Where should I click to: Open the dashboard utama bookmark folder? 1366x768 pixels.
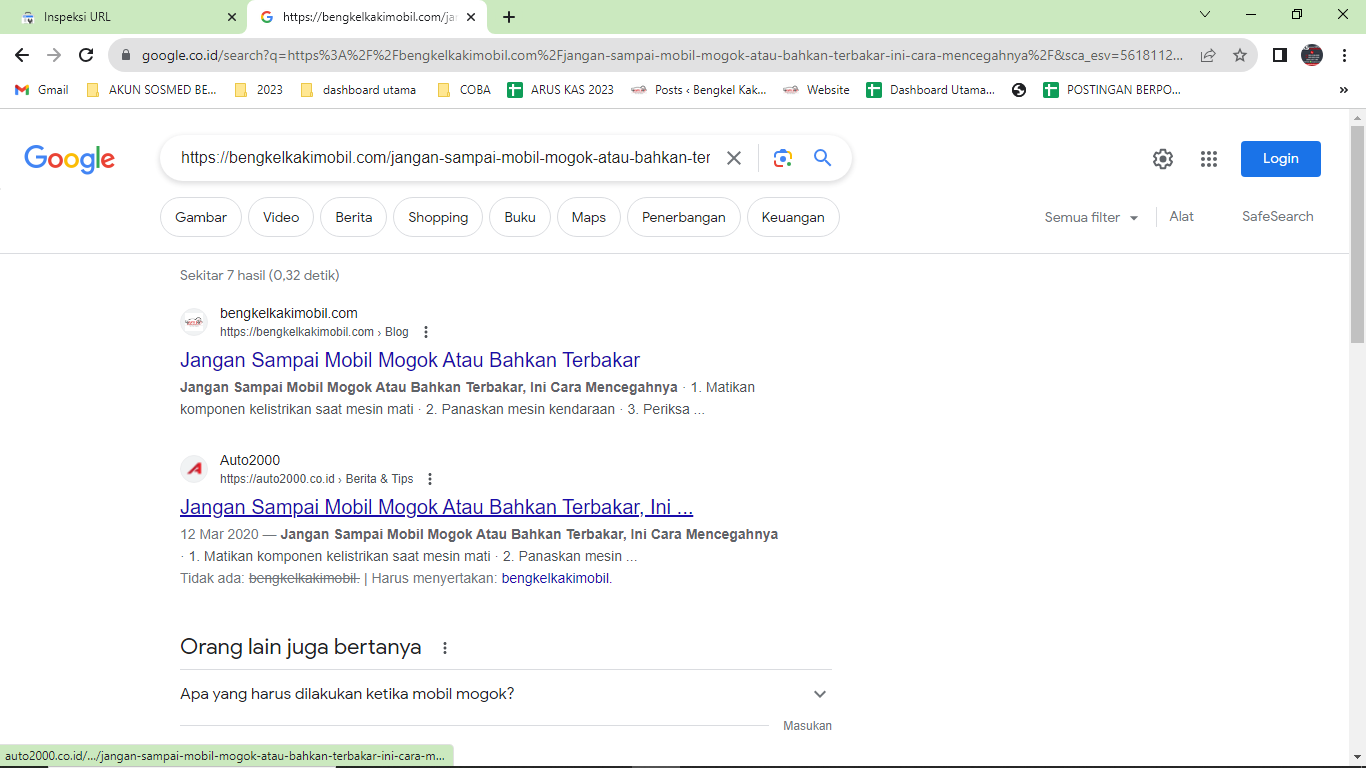[x=358, y=90]
